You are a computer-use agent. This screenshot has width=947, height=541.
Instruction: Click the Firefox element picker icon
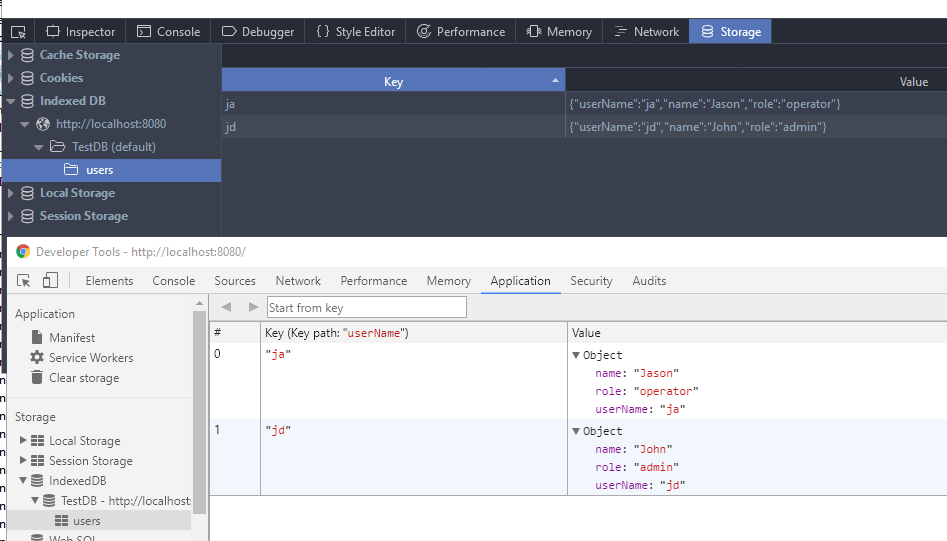18,32
